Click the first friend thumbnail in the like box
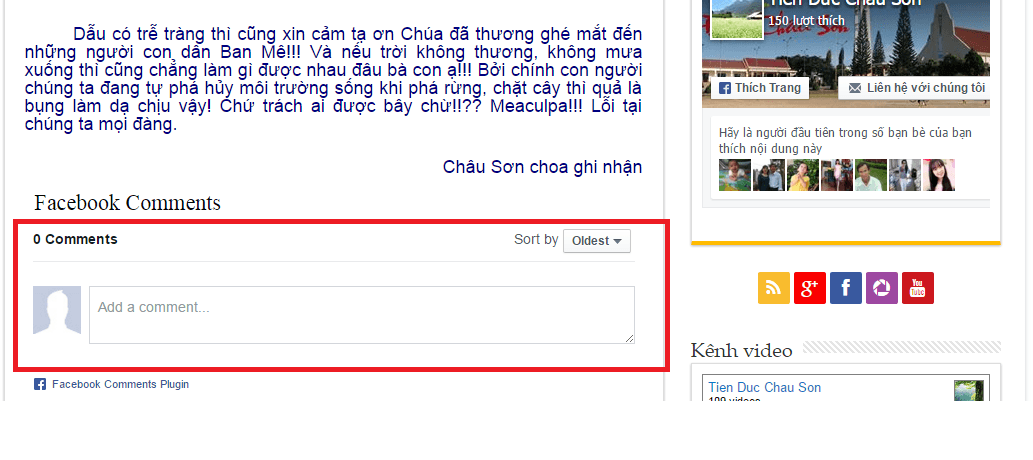 (x=735, y=175)
